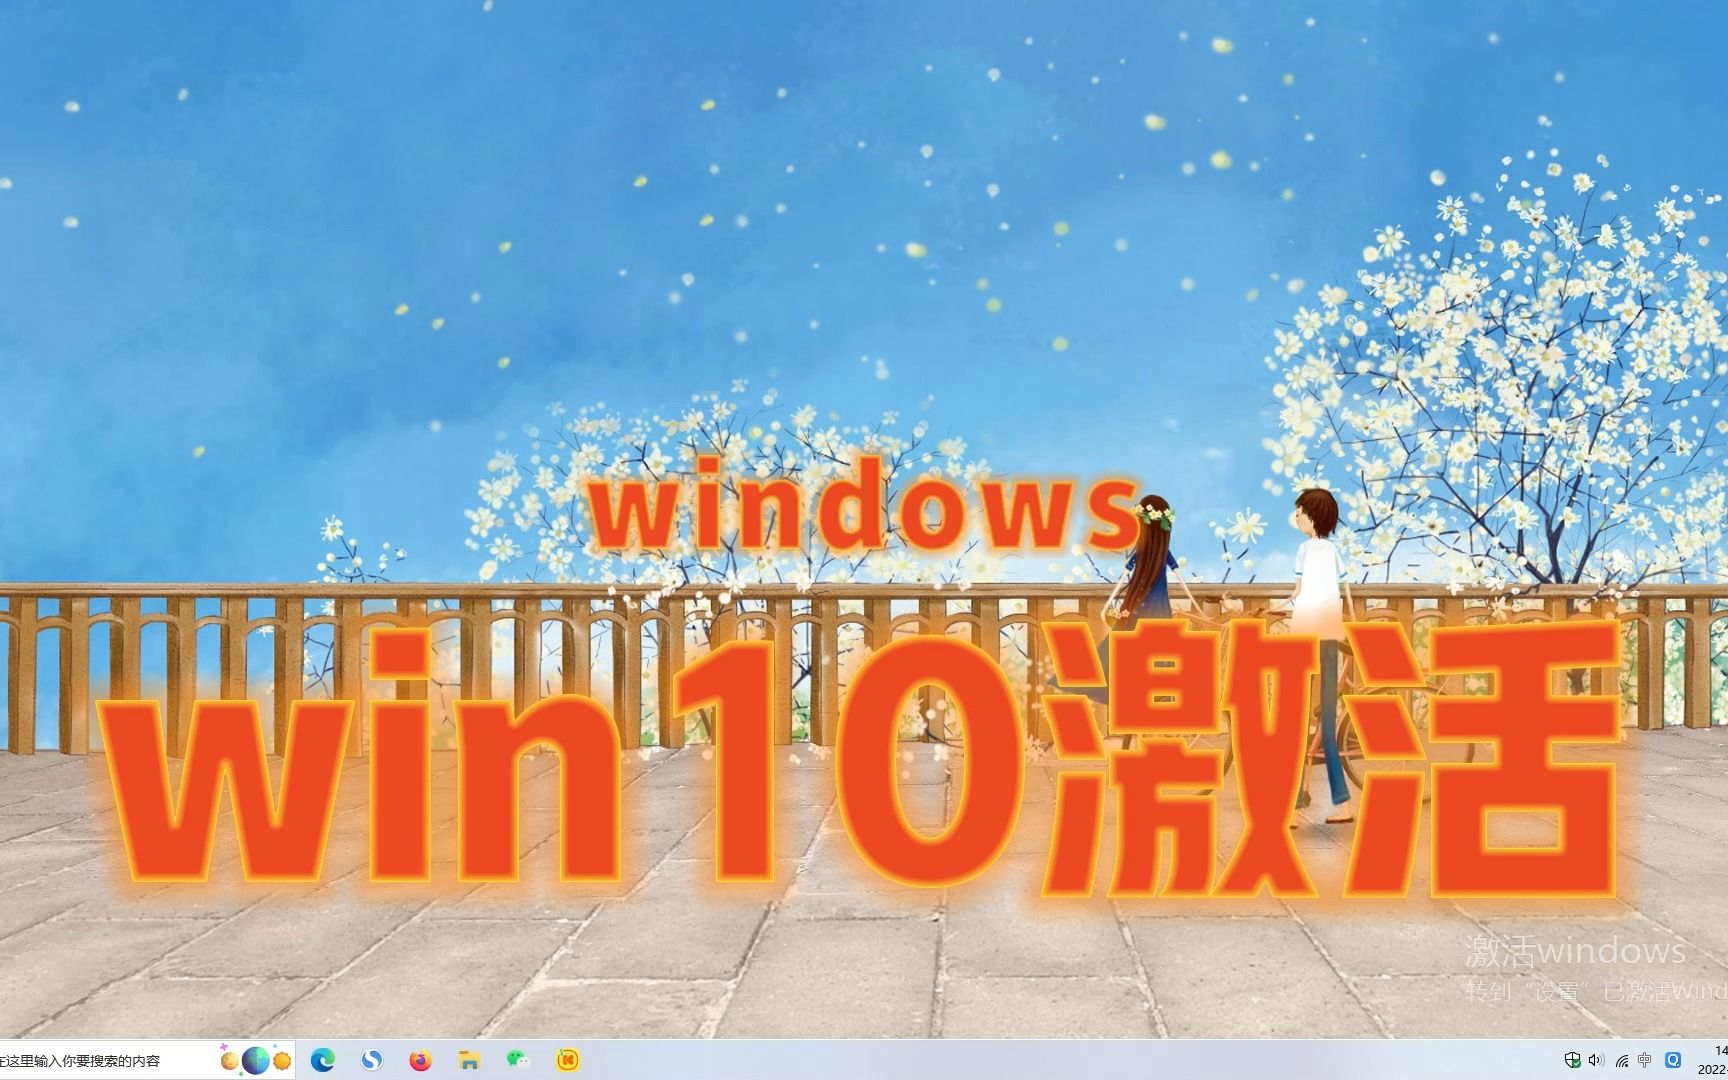The width and height of the screenshot is (1728, 1080).
Task: Open Firefox from the taskbar
Action: click(420, 1060)
